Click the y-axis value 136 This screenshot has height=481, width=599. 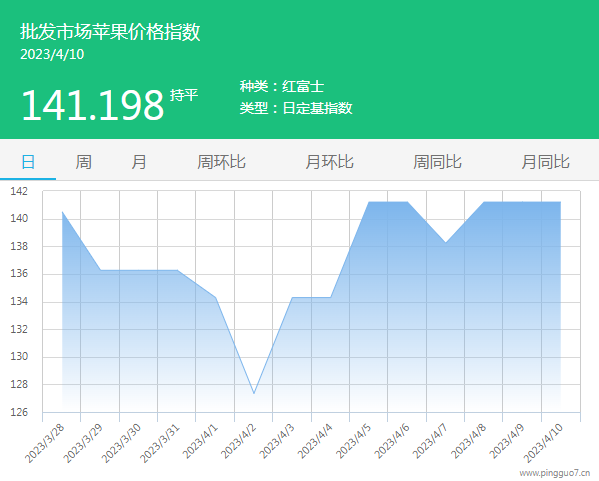coord(19,274)
